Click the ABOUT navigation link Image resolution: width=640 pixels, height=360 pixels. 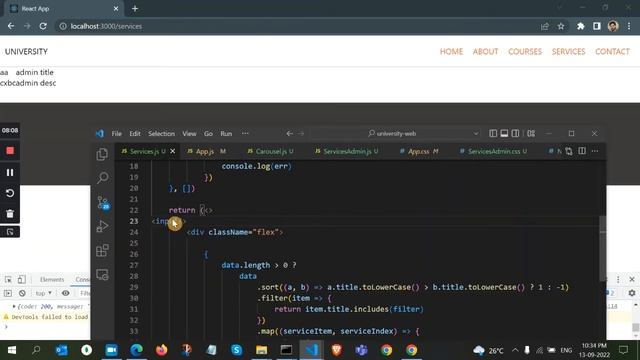[x=485, y=51]
